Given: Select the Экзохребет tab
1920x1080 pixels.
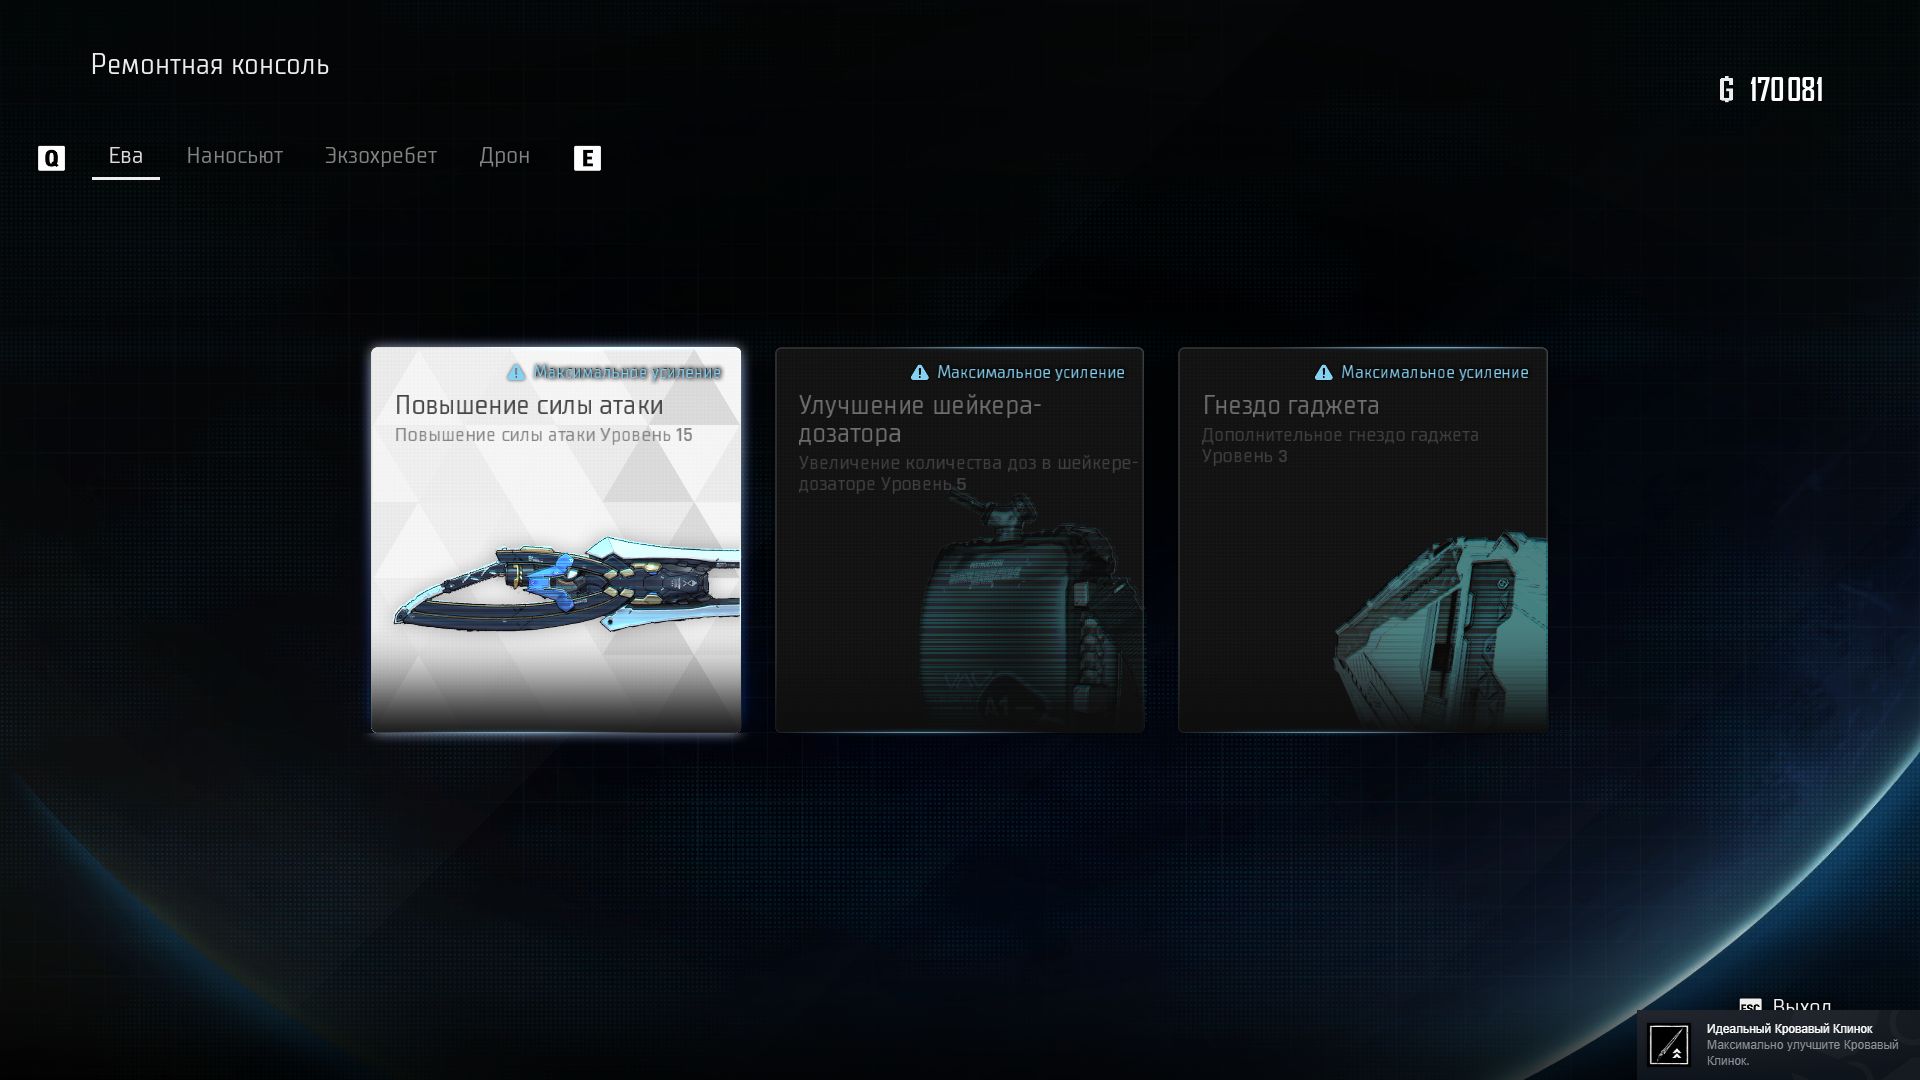Looking at the screenshot, I should point(380,156).
